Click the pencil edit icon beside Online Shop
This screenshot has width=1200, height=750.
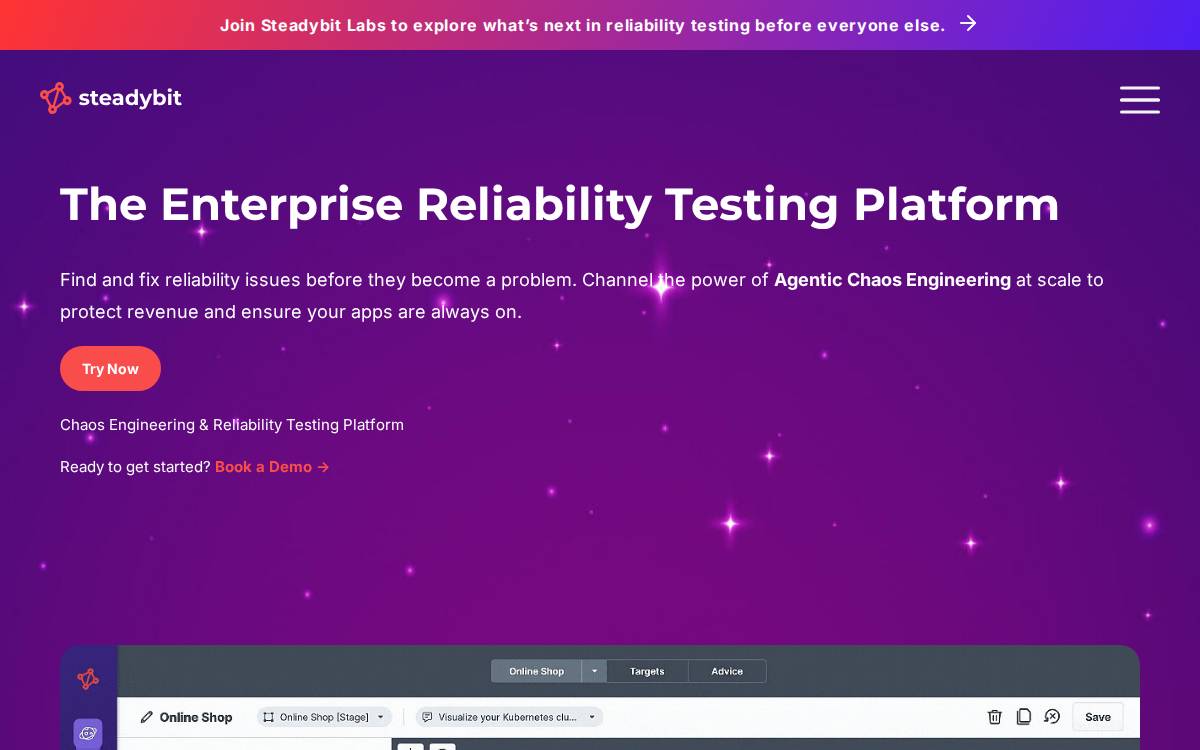(147, 717)
